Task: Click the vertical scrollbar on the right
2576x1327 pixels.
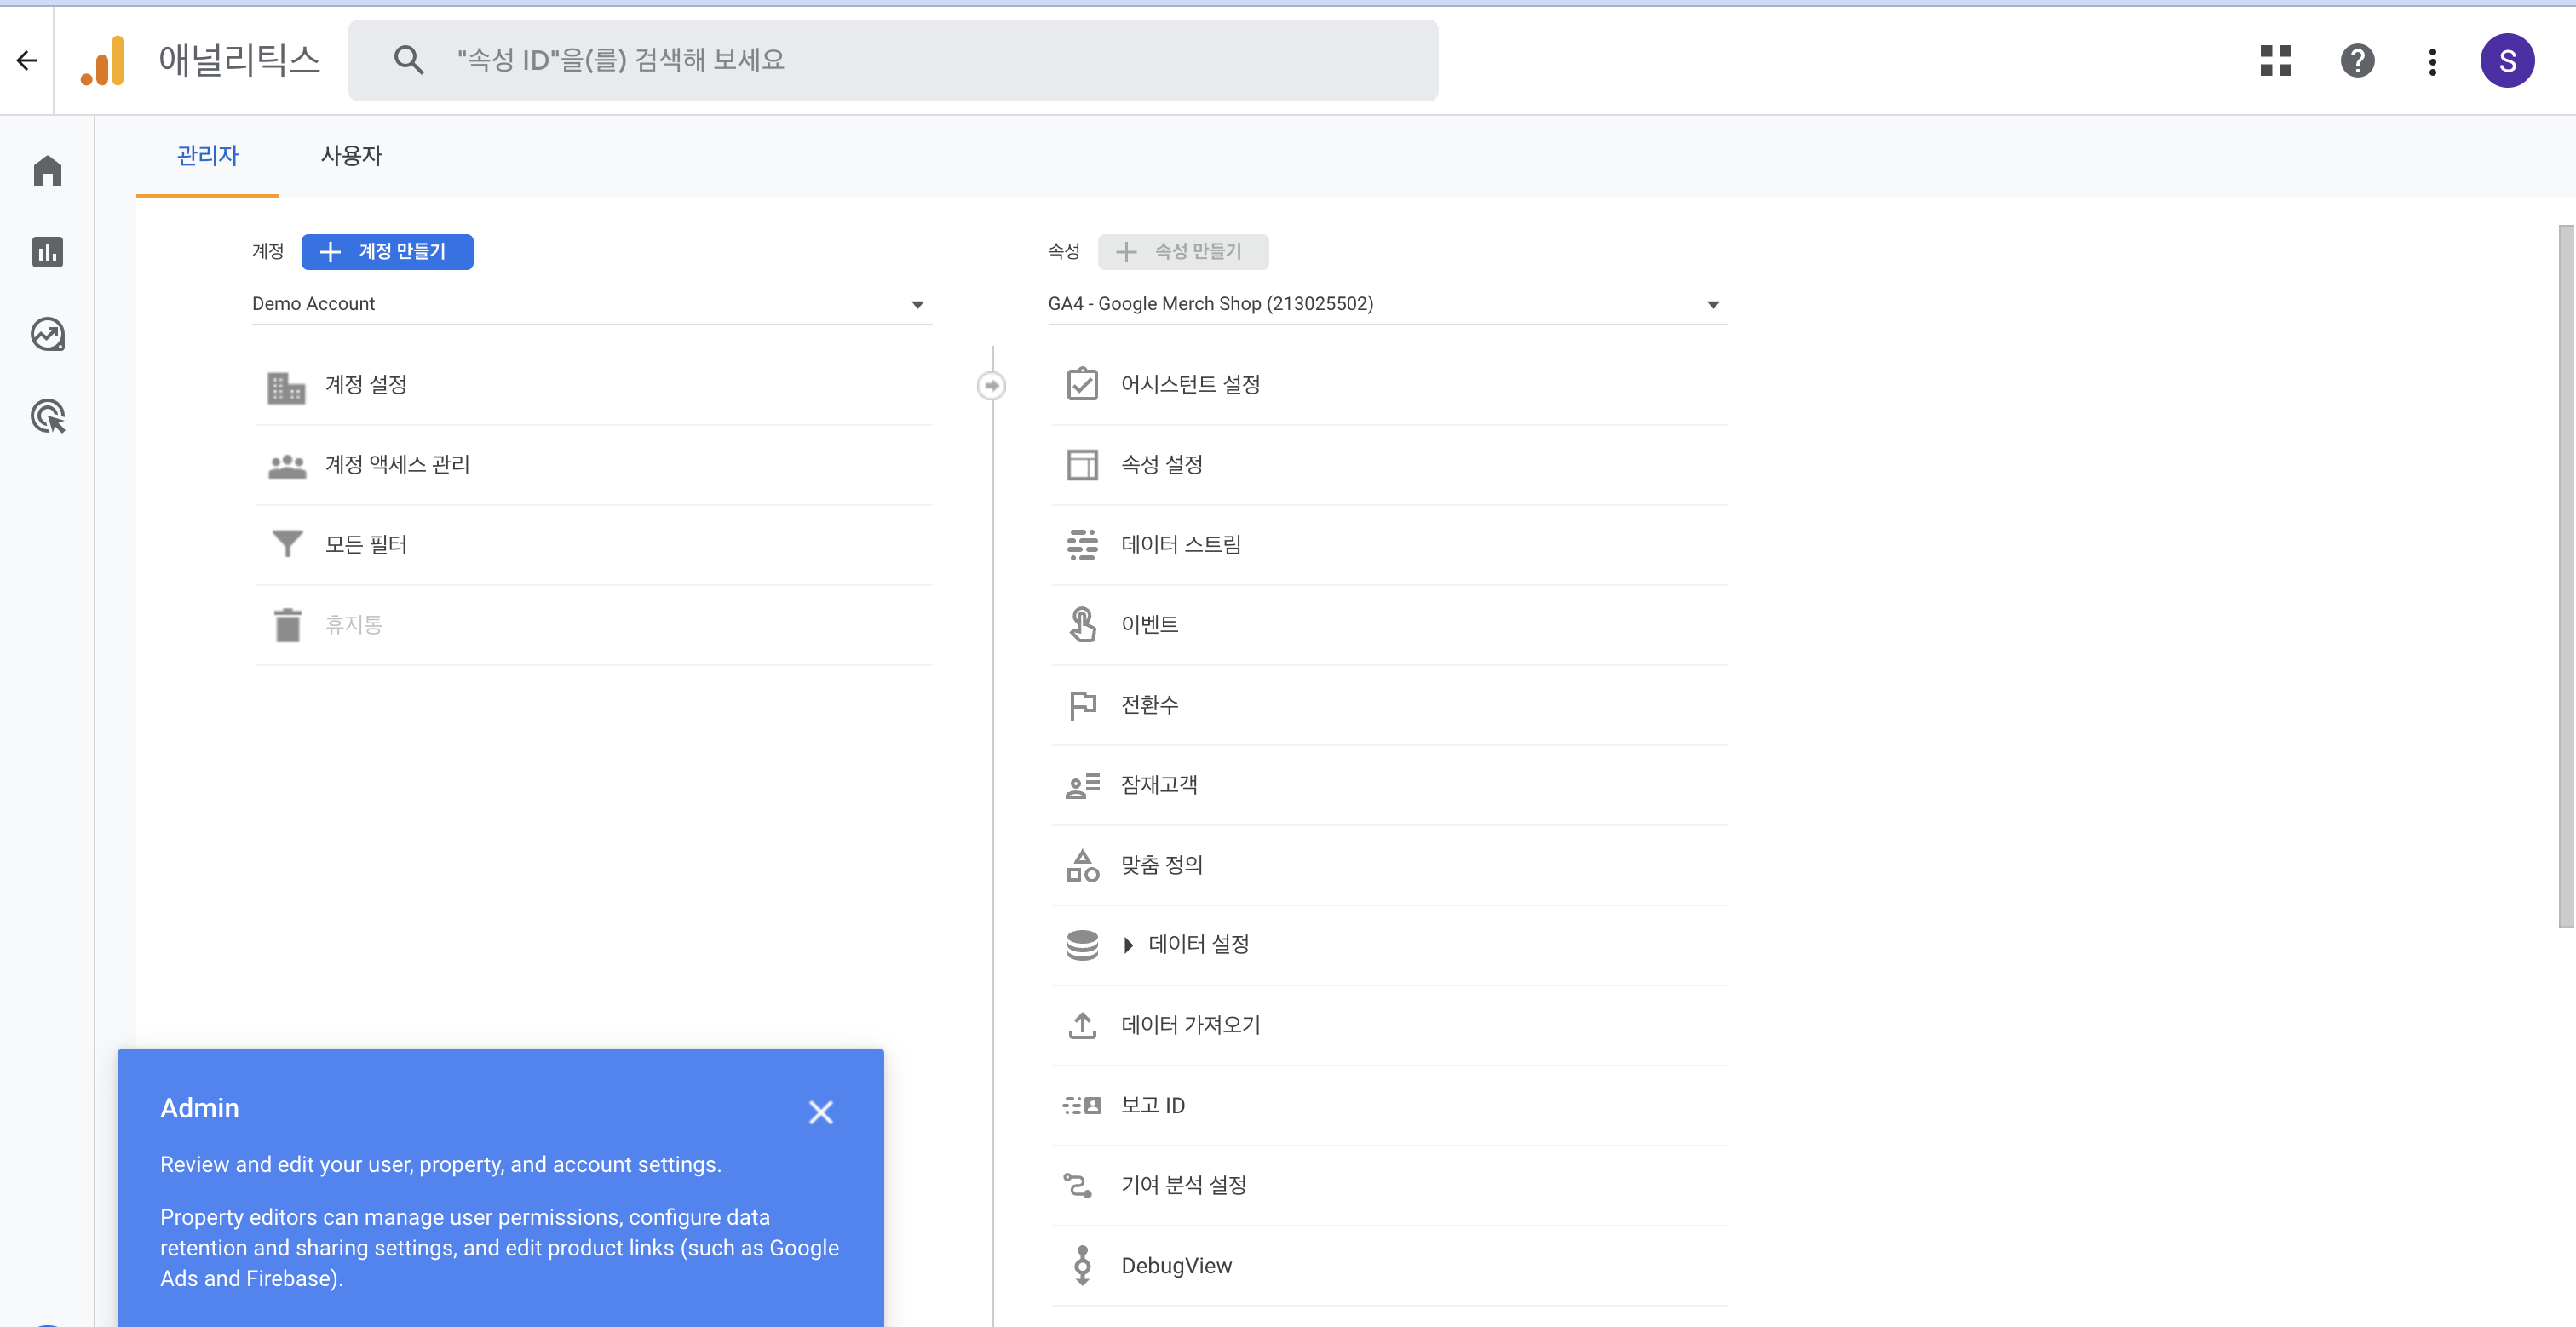Action: (x=2565, y=575)
